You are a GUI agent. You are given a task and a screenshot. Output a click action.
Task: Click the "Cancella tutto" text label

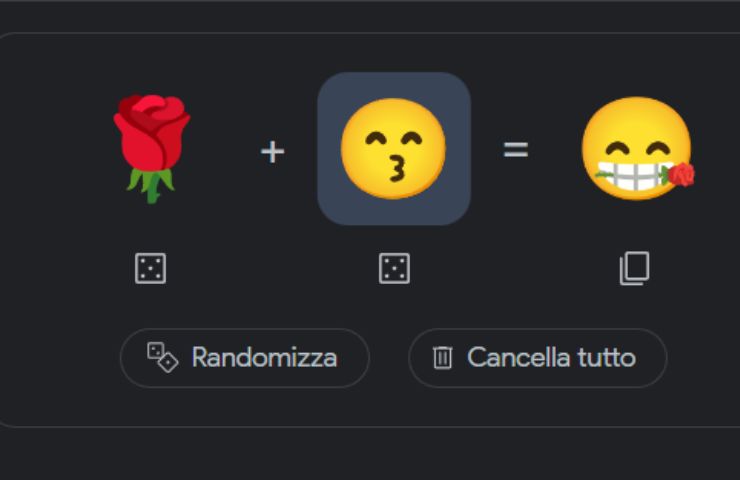[x=551, y=358]
